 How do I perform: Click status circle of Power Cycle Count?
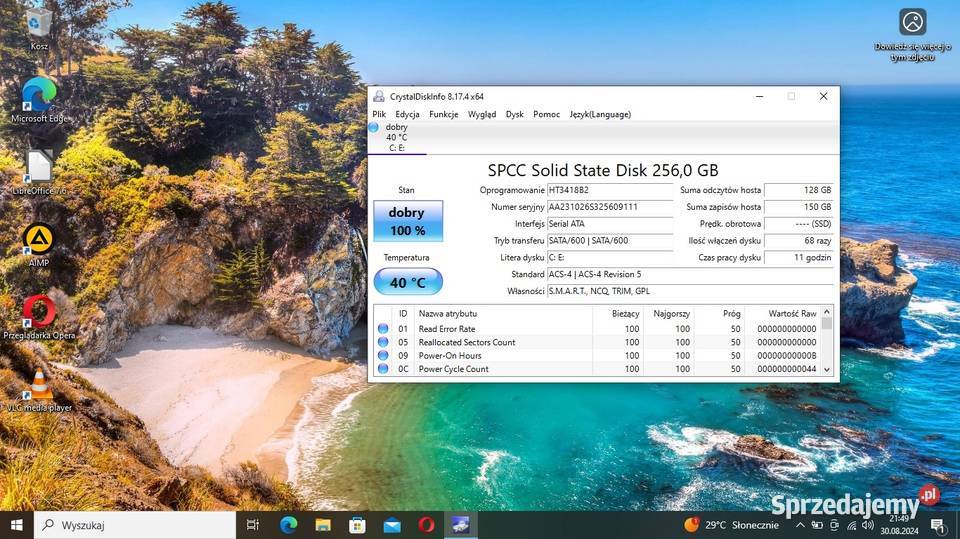(x=383, y=369)
